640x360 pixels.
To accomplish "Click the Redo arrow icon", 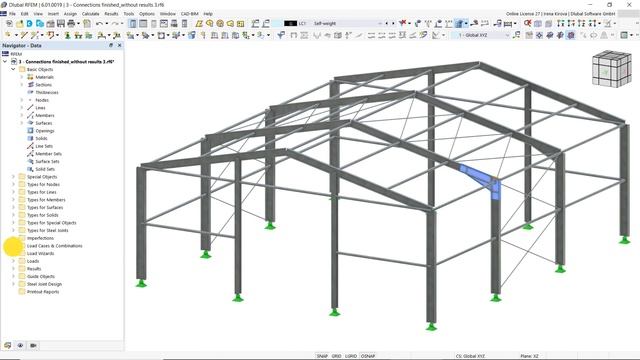I will (115, 24).
